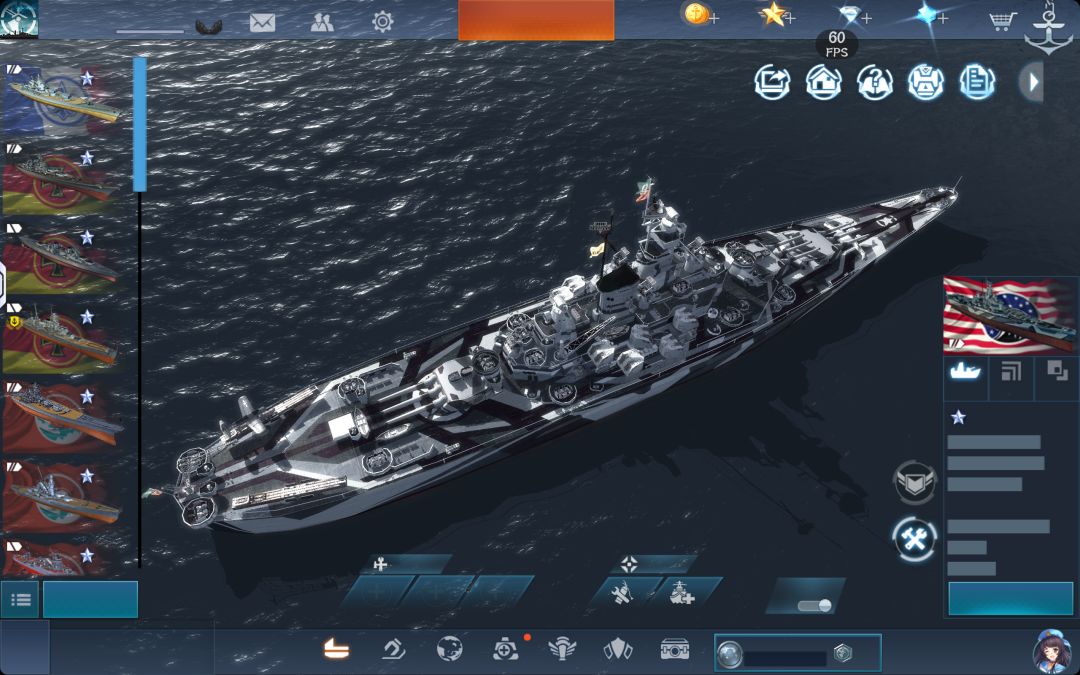Open the list view menu button

[20, 600]
